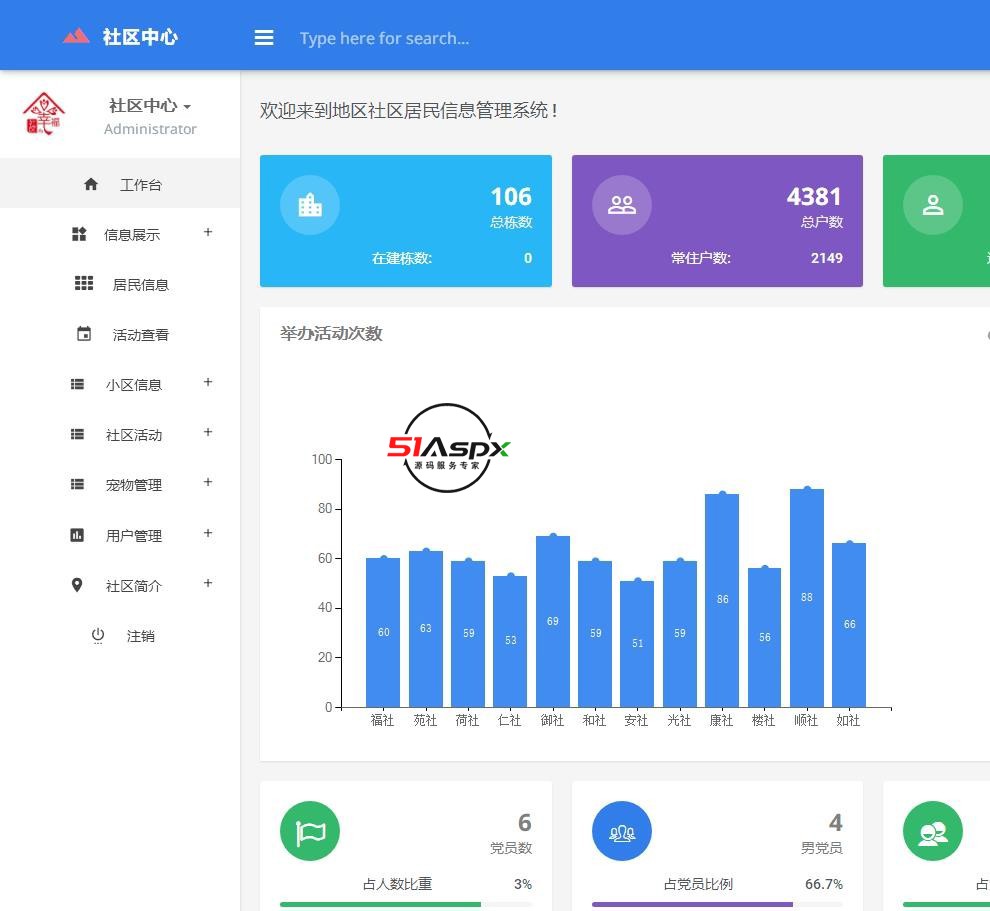Click the person icon on green card
This screenshot has width=990, height=911.
pos(933,205)
